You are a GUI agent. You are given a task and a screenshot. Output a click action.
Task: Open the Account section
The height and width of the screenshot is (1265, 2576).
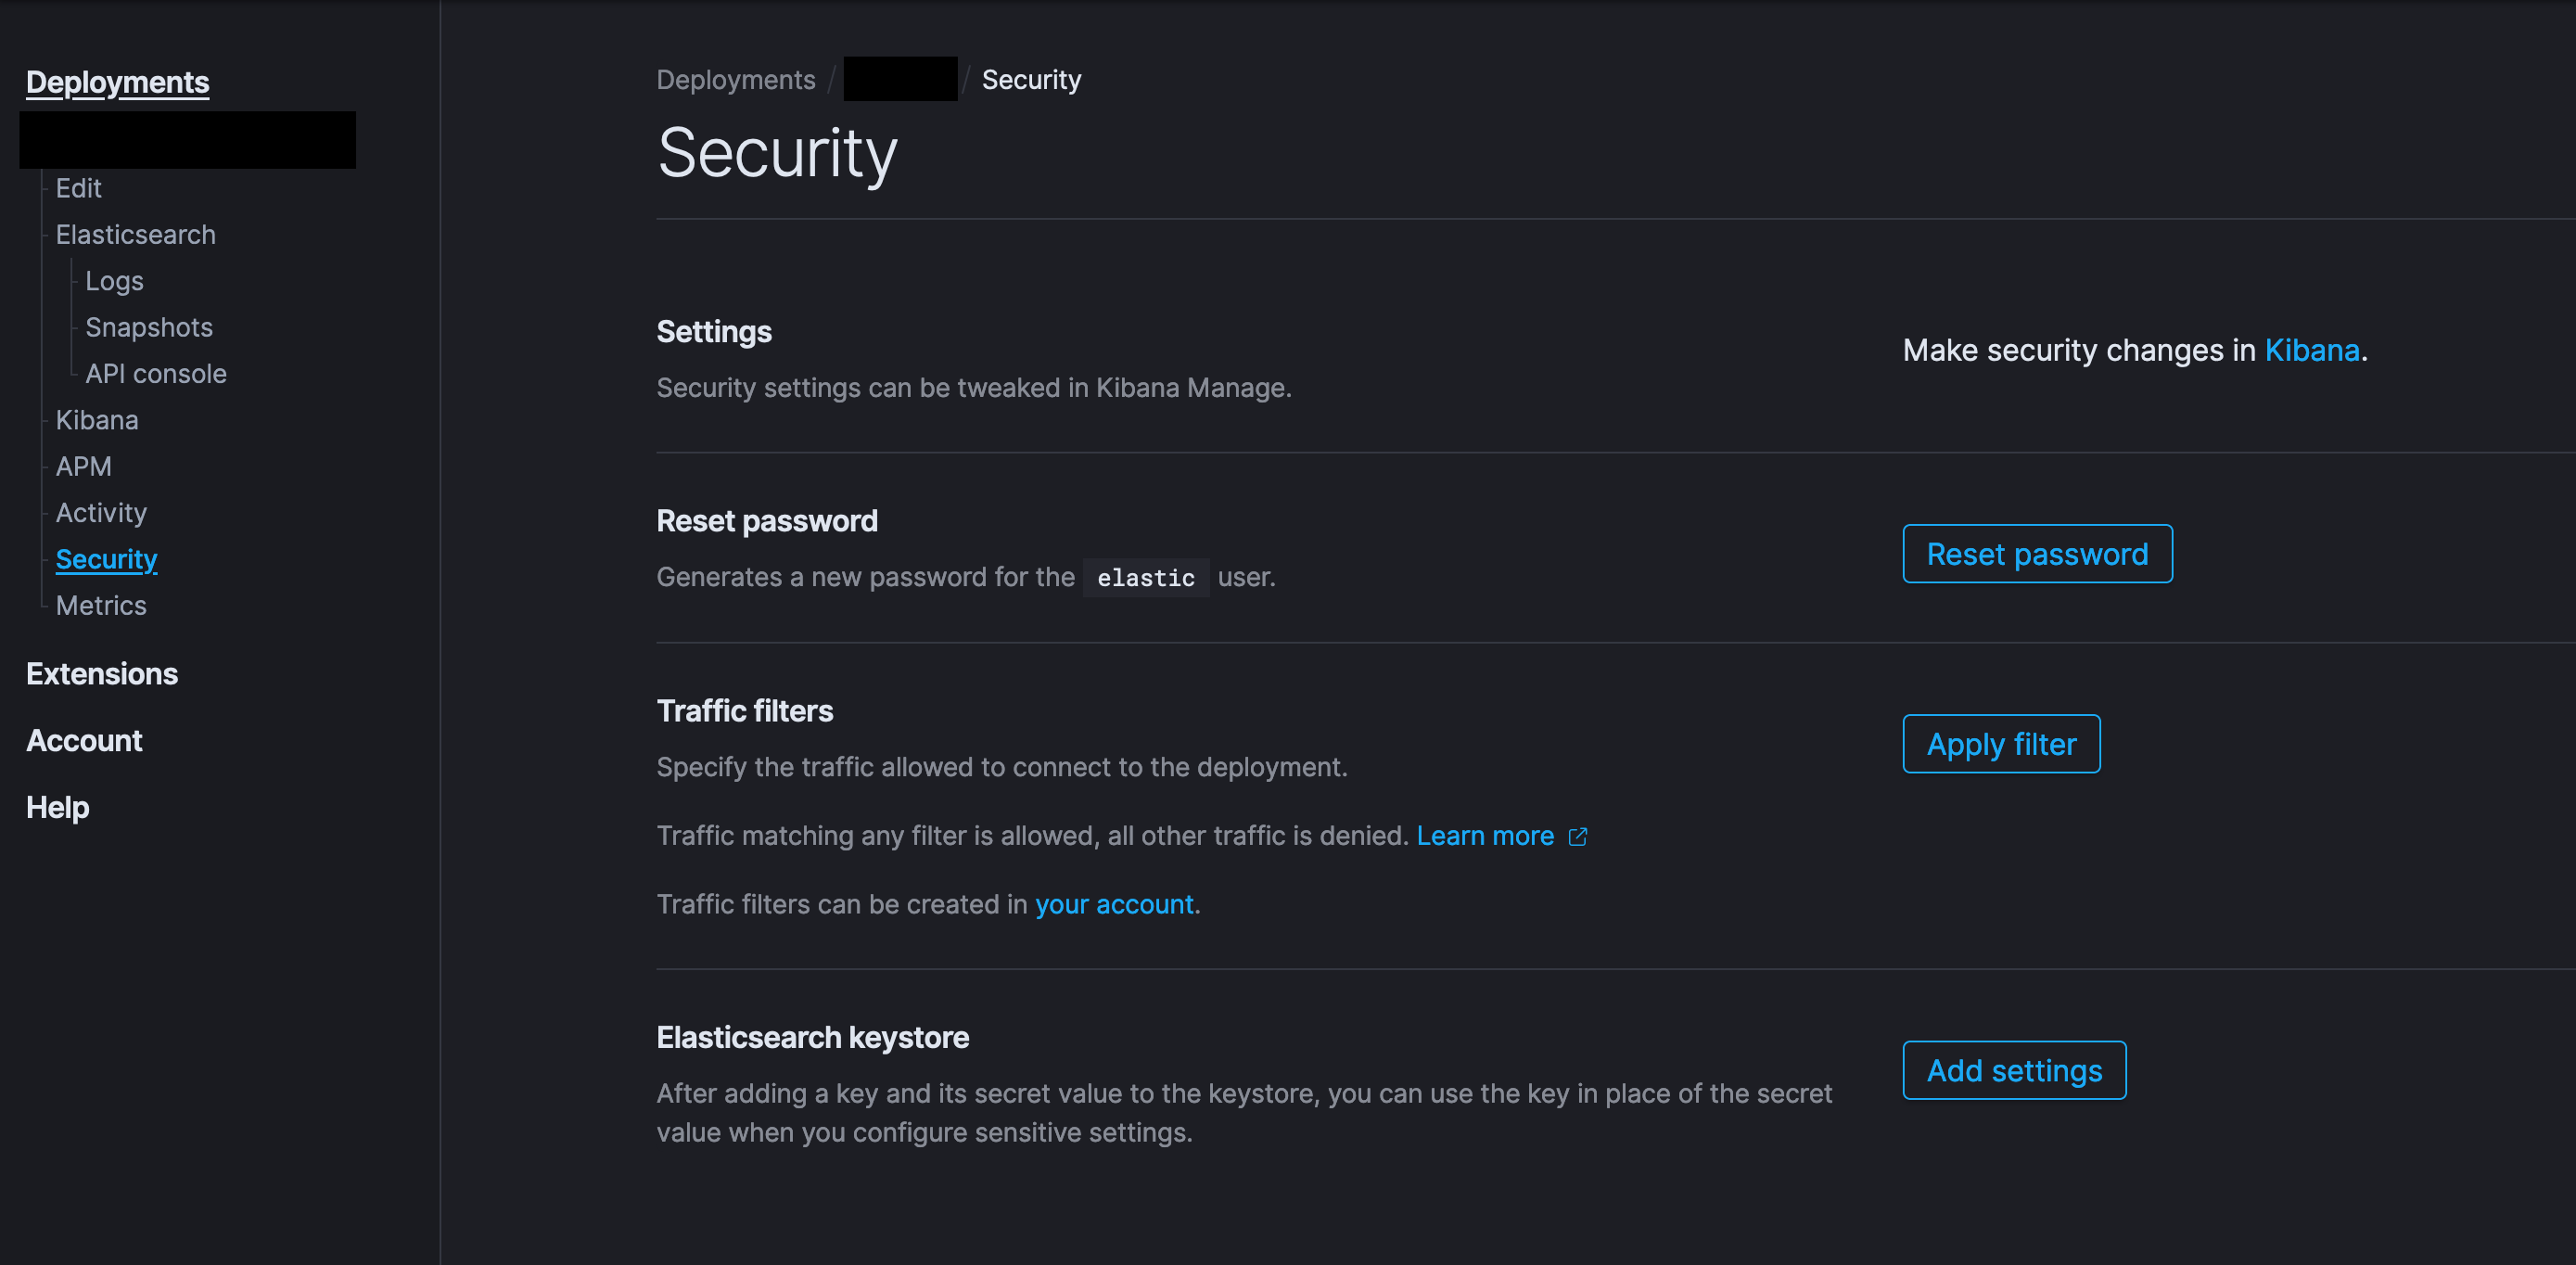click(84, 741)
